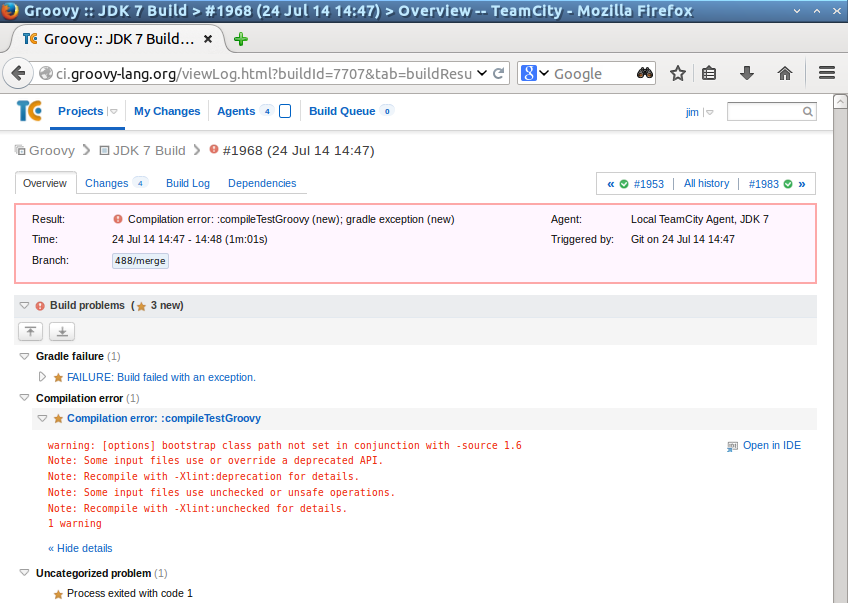Click the move-to-top arrow button under Build problems
The height and width of the screenshot is (603, 848).
pos(30,332)
